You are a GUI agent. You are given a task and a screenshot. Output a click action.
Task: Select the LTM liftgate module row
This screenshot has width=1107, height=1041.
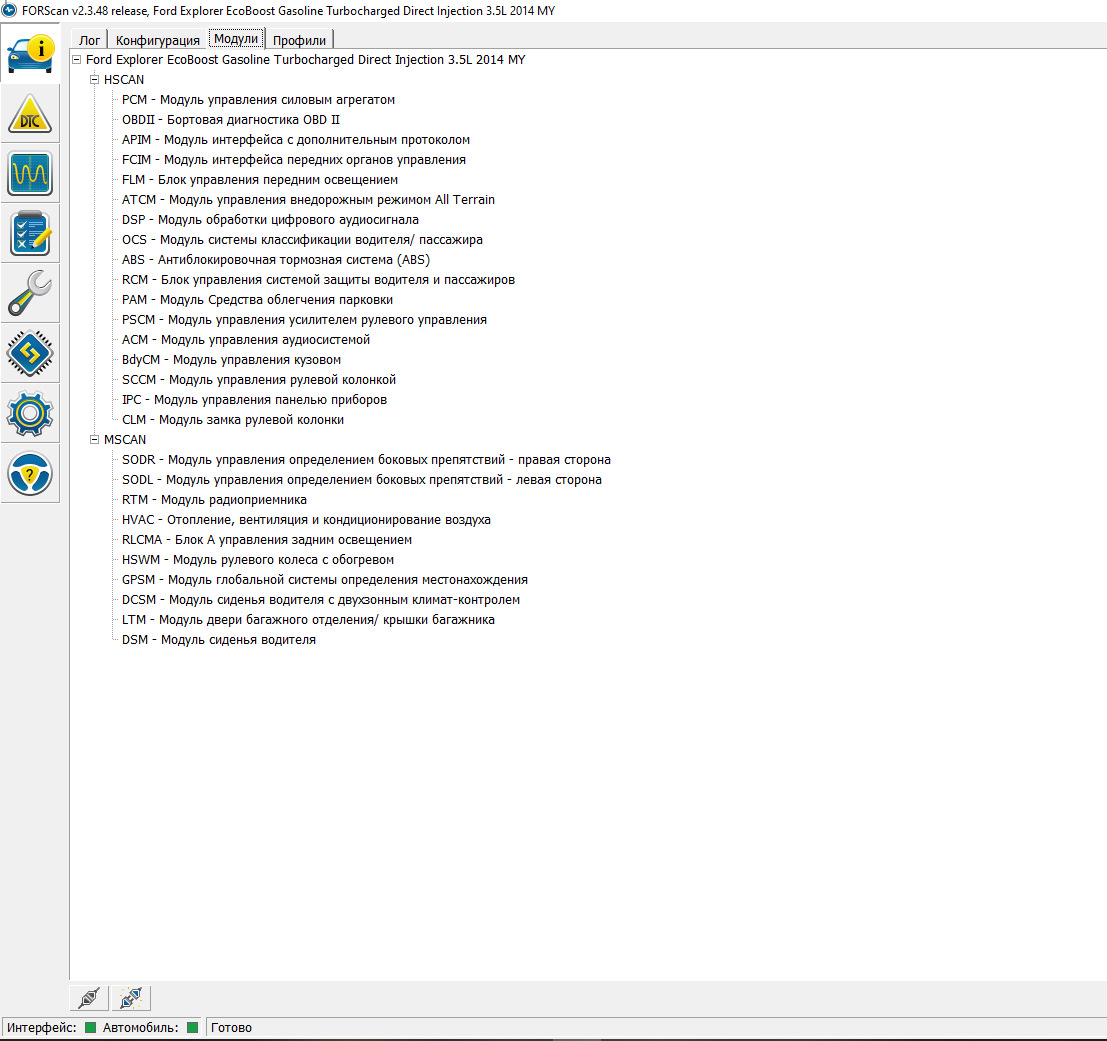pyautogui.click(x=309, y=620)
